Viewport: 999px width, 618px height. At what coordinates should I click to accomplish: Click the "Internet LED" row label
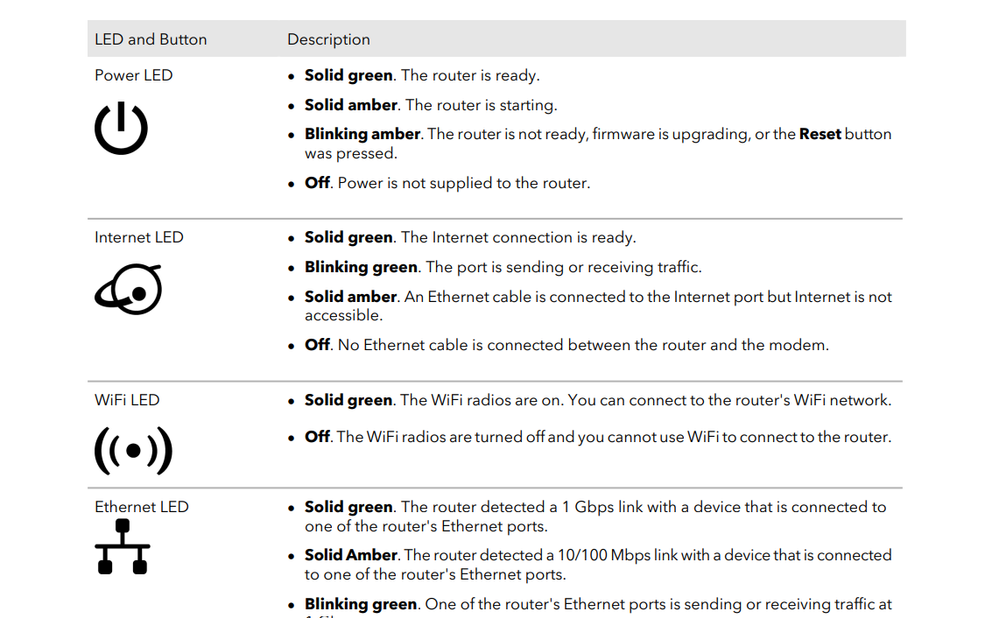(x=139, y=237)
